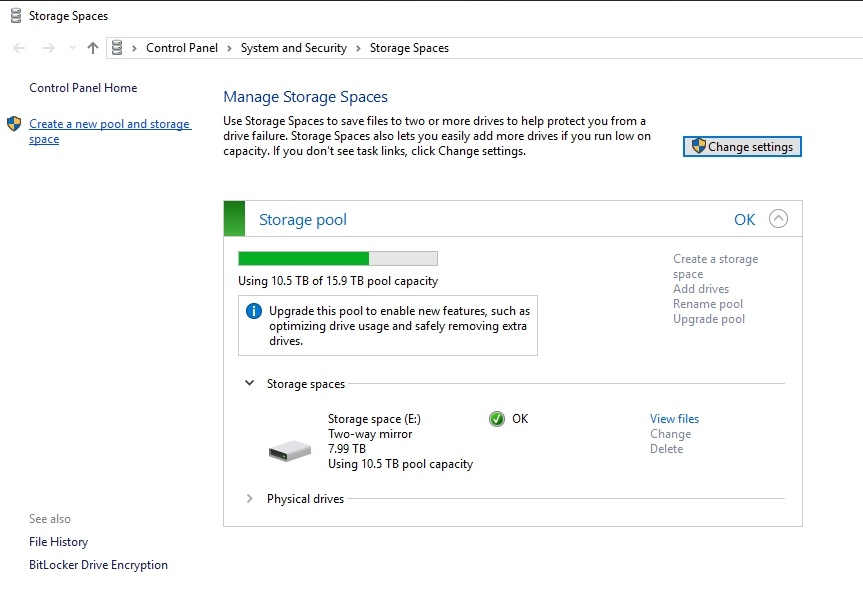
Task: Open the recent locations dropdown arrow
Action: point(72,48)
